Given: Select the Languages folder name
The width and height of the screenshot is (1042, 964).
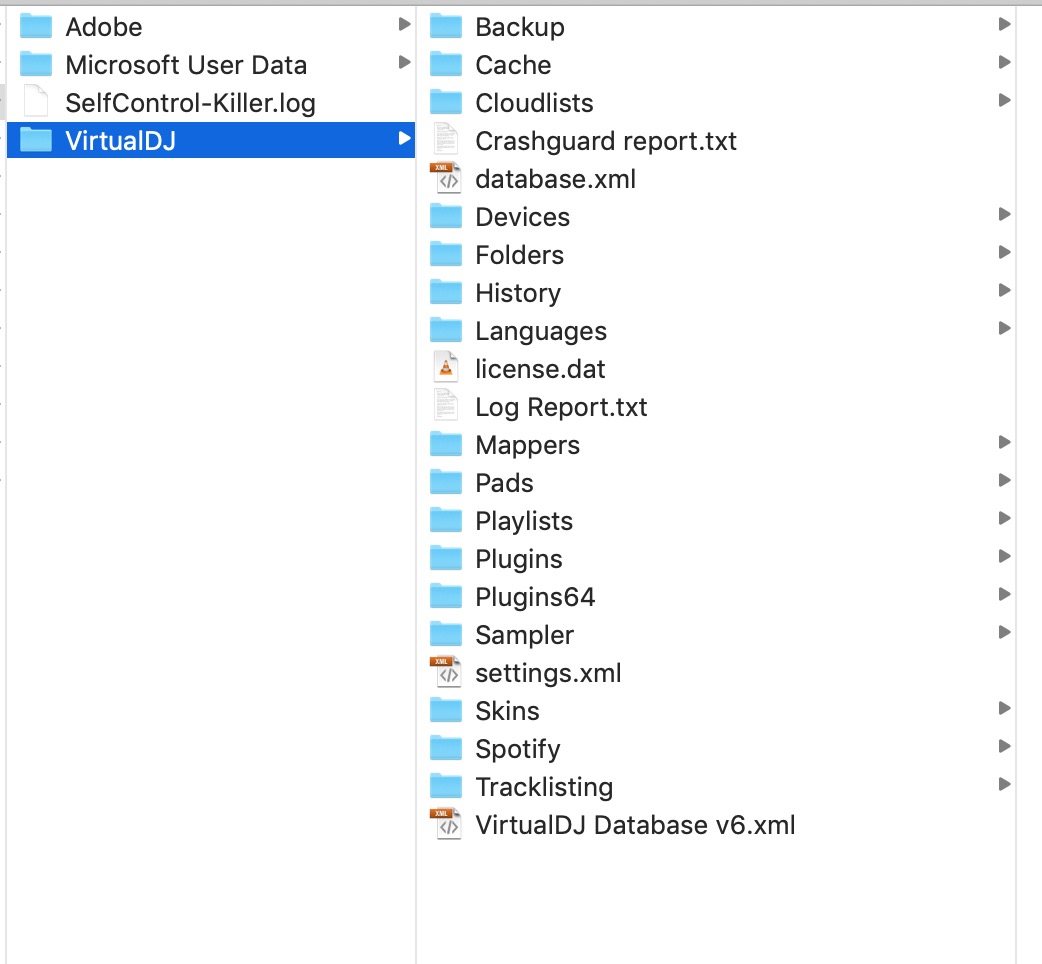Looking at the screenshot, I should pyautogui.click(x=541, y=332).
